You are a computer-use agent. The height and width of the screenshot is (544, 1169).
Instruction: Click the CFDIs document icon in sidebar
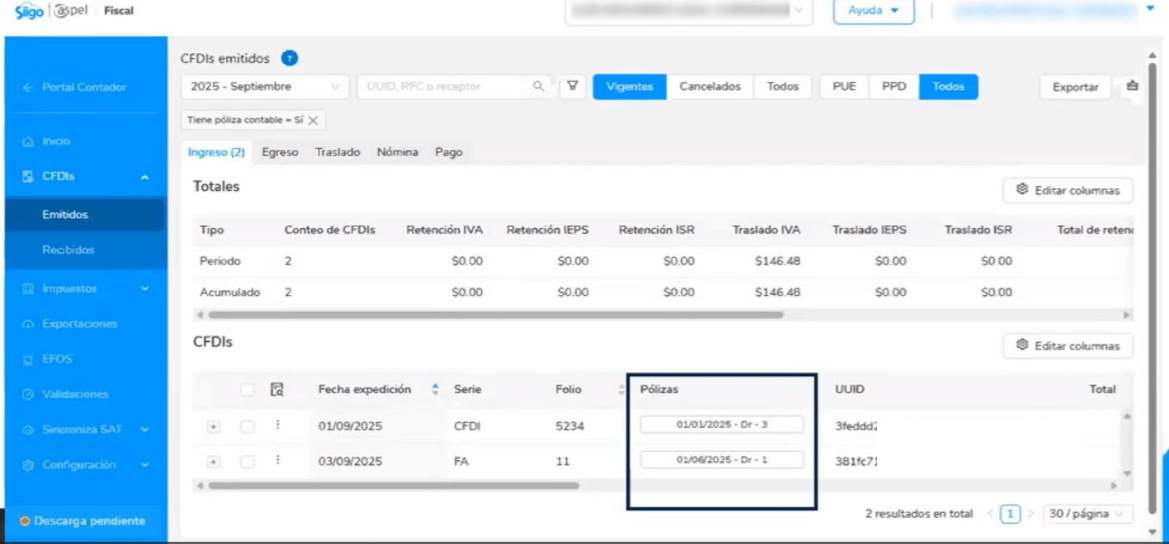(28, 177)
